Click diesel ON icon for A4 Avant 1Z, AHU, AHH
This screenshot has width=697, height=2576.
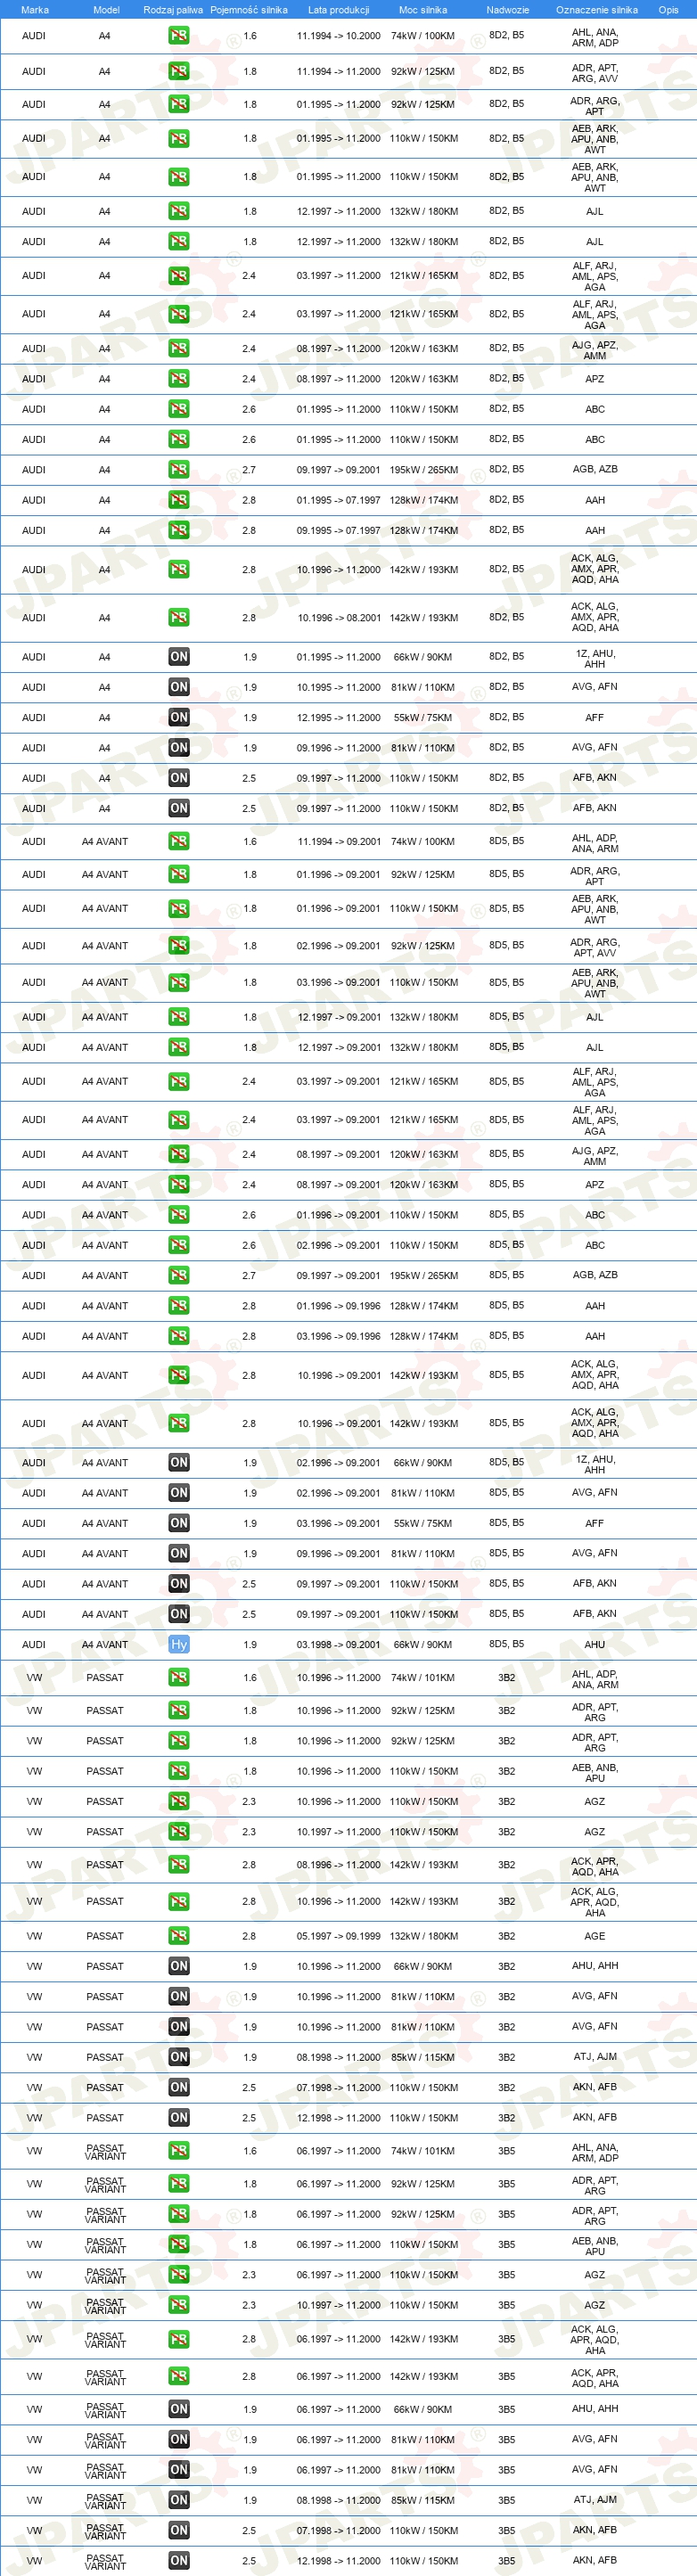(178, 1463)
